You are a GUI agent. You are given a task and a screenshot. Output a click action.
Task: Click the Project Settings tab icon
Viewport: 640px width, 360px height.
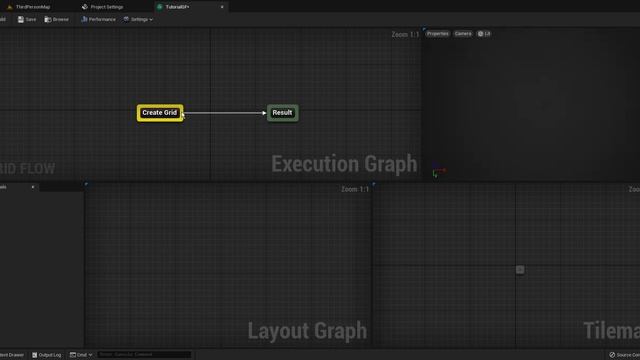[85, 7]
